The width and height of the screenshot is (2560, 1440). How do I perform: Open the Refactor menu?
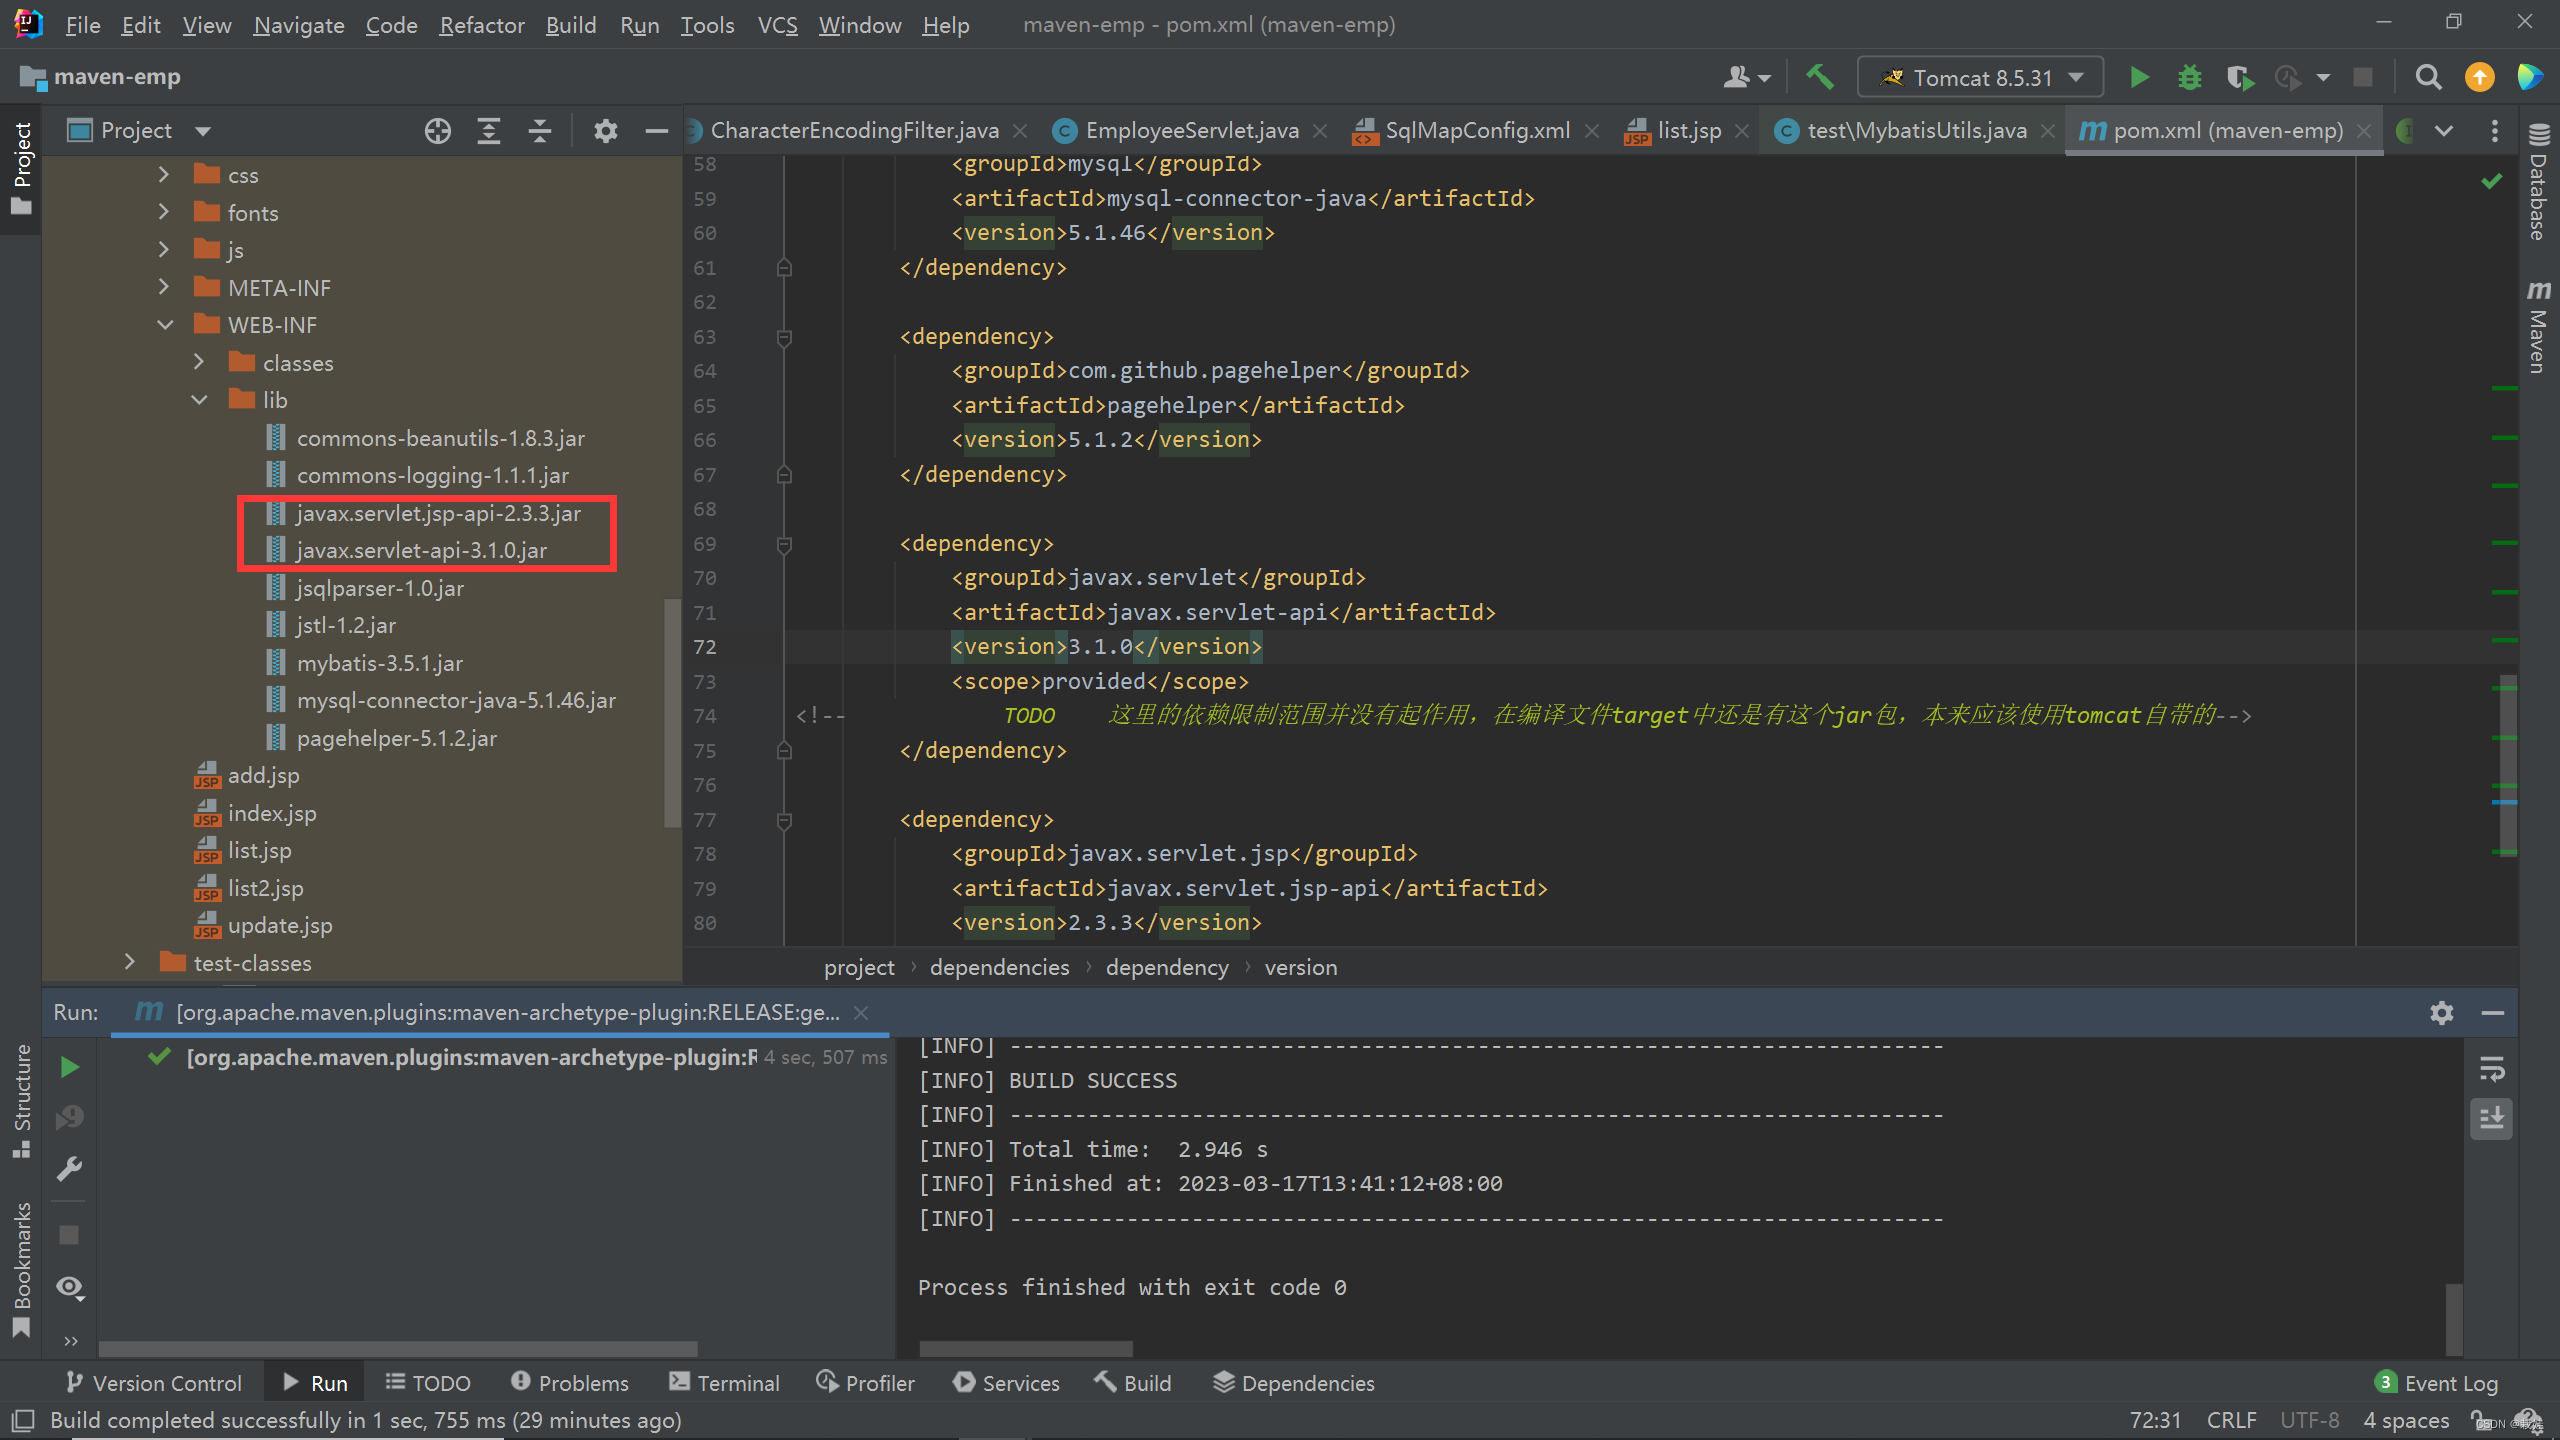[481, 24]
